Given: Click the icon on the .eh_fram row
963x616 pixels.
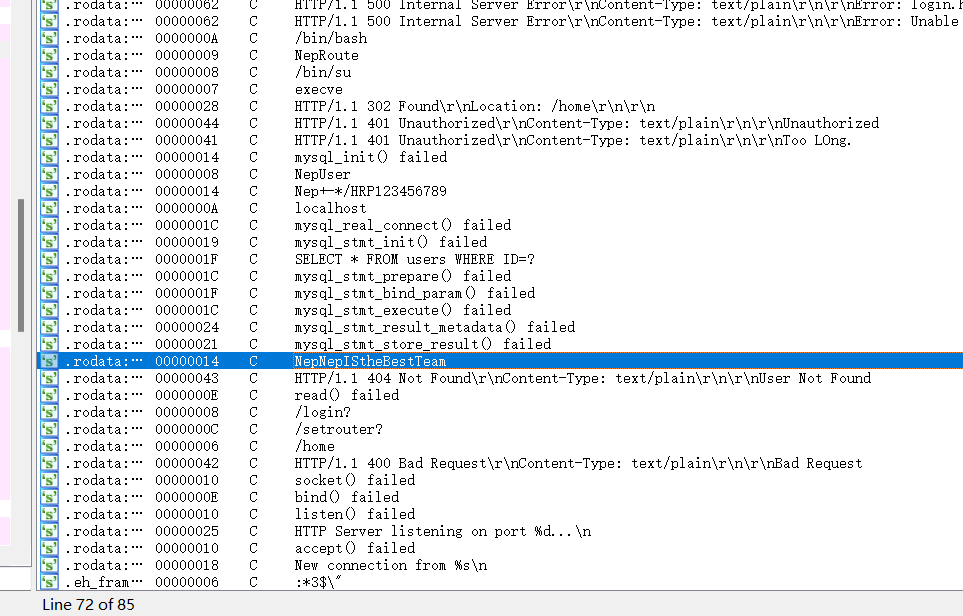Looking at the screenshot, I should (48, 582).
